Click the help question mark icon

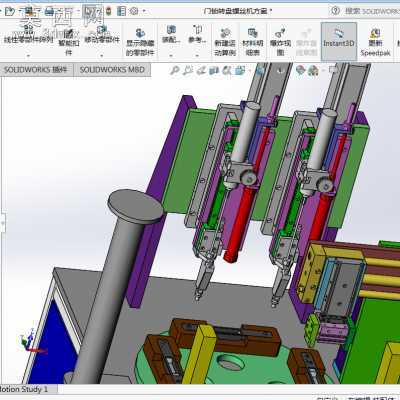(x=335, y=11)
